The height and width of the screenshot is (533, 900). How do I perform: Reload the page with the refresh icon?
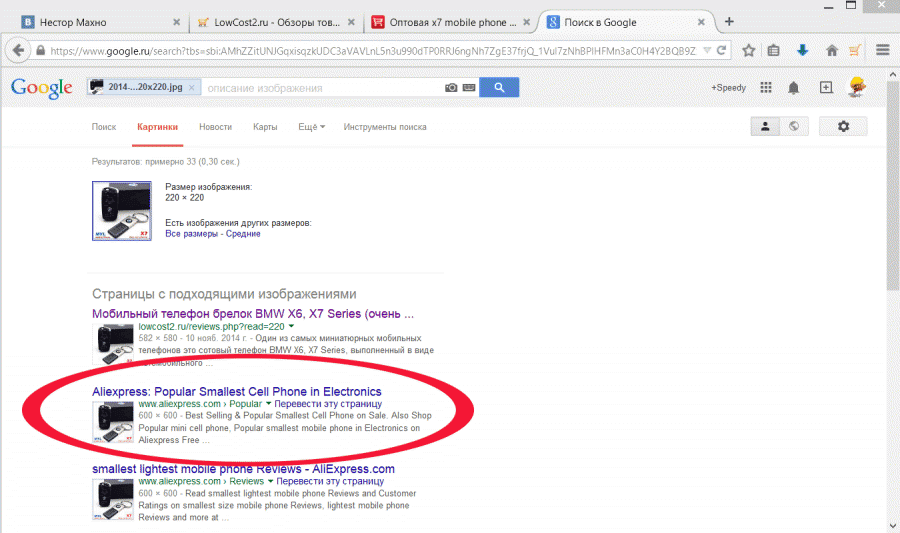[721, 50]
